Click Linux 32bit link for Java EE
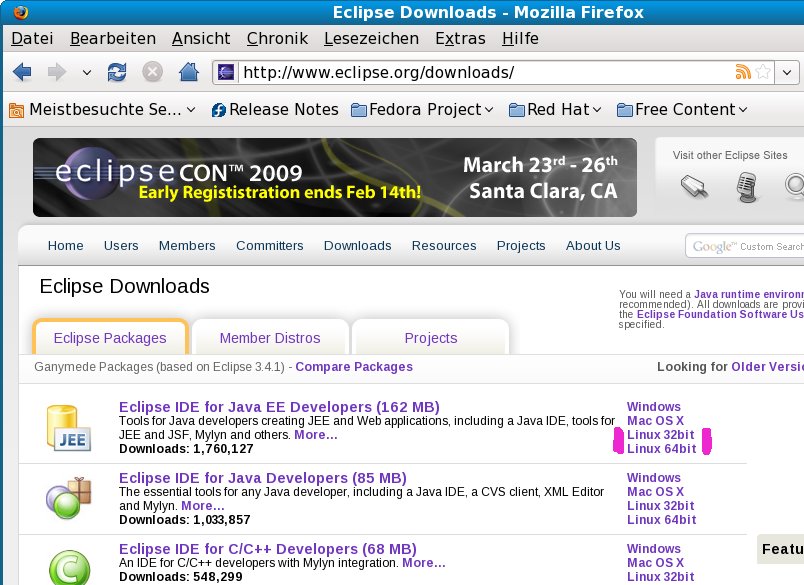804x585 pixels. [x=660, y=435]
